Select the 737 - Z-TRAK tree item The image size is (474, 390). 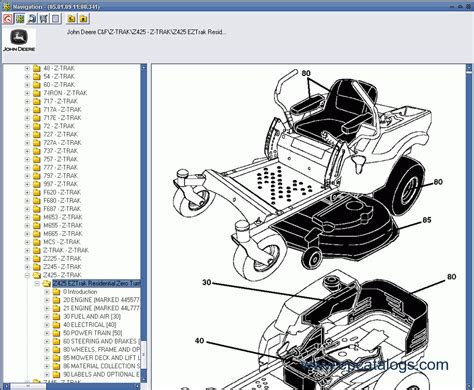pos(61,151)
